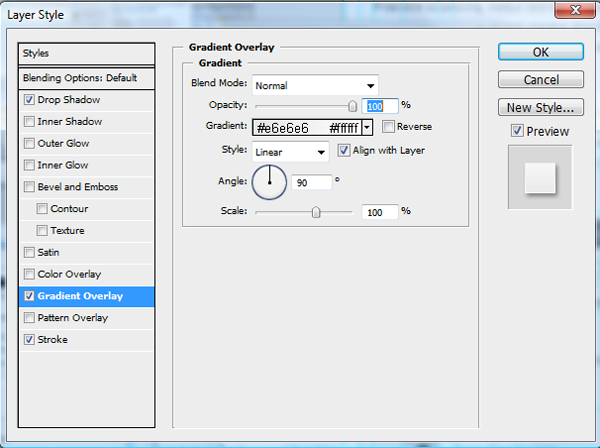Click the Scale value field
Viewport: 600px width, 448px height.
coord(380,212)
